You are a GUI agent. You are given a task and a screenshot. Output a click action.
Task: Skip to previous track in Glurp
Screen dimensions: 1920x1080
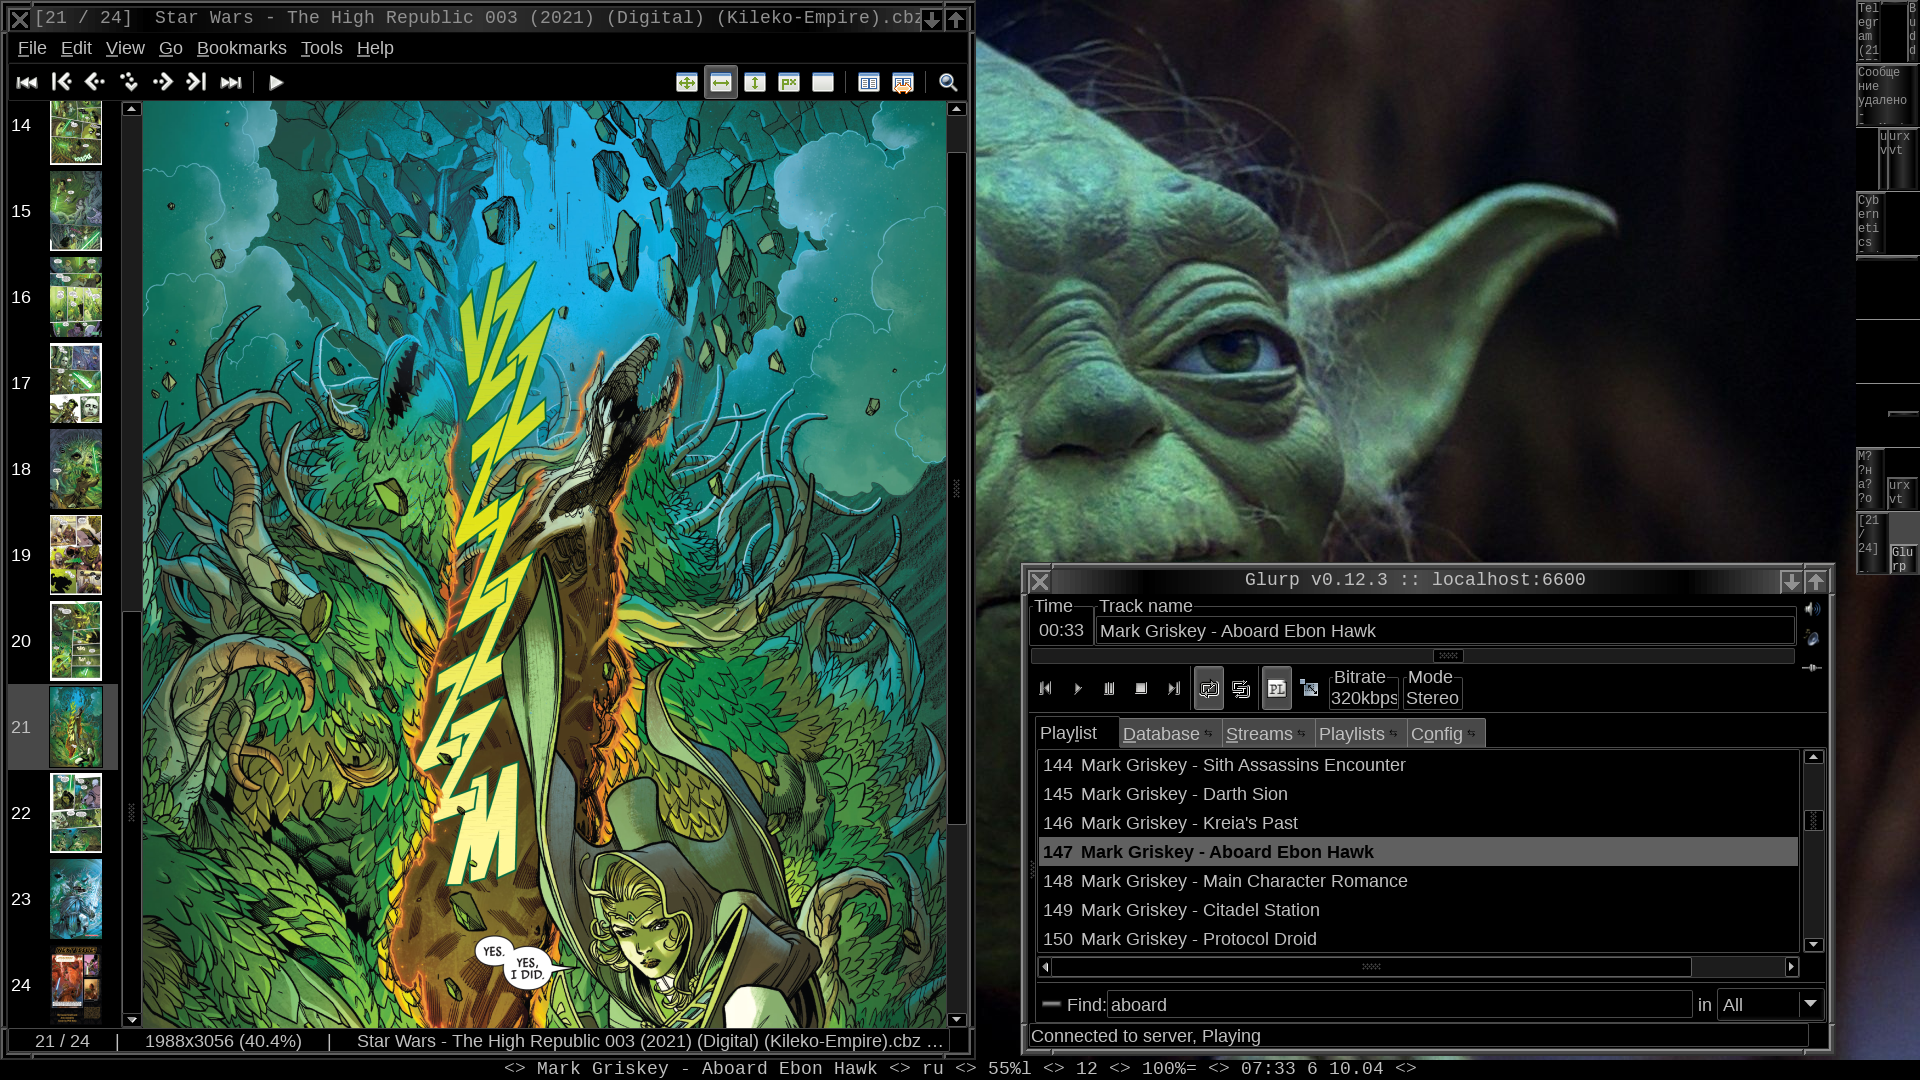[x=1045, y=689]
